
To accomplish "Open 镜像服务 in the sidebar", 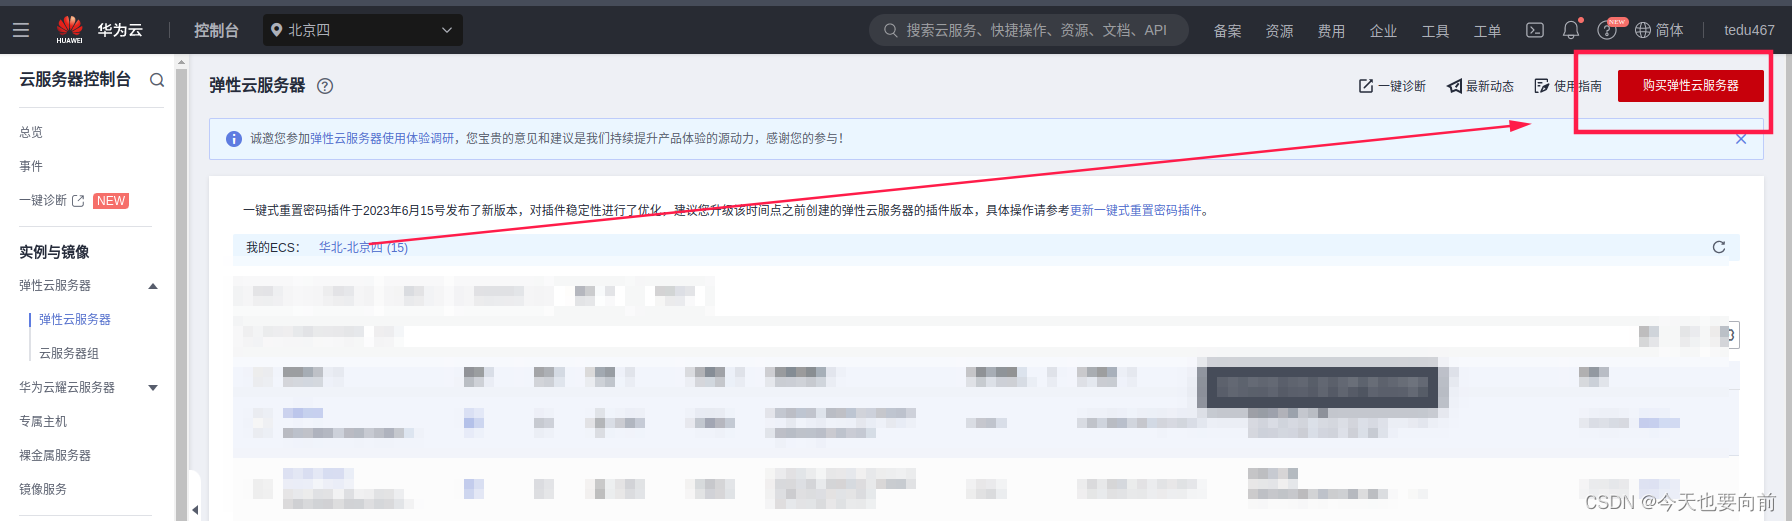I will 43,489.
